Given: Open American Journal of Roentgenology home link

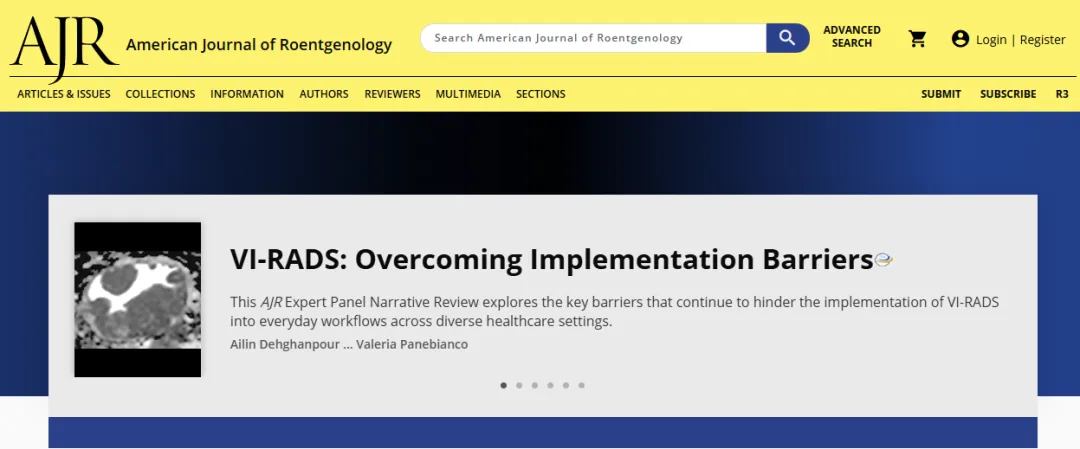Looking at the screenshot, I should [259, 45].
